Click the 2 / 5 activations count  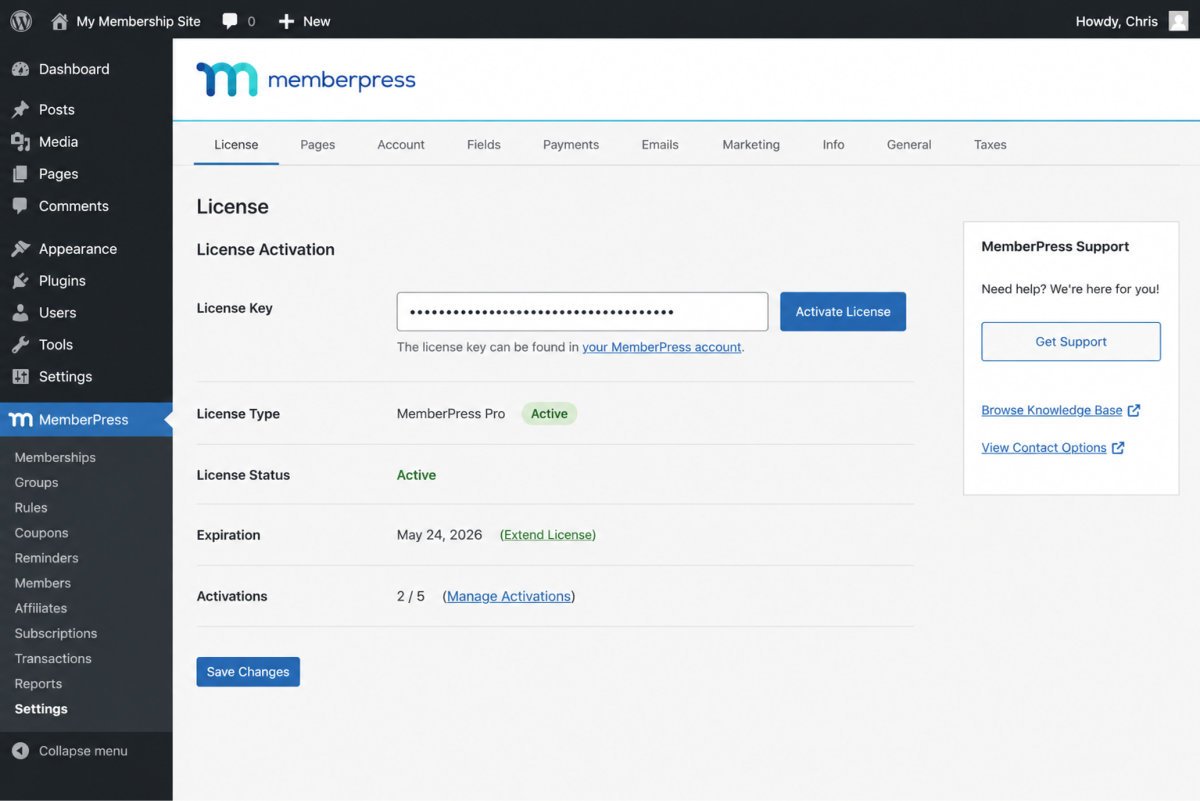coord(411,596)
